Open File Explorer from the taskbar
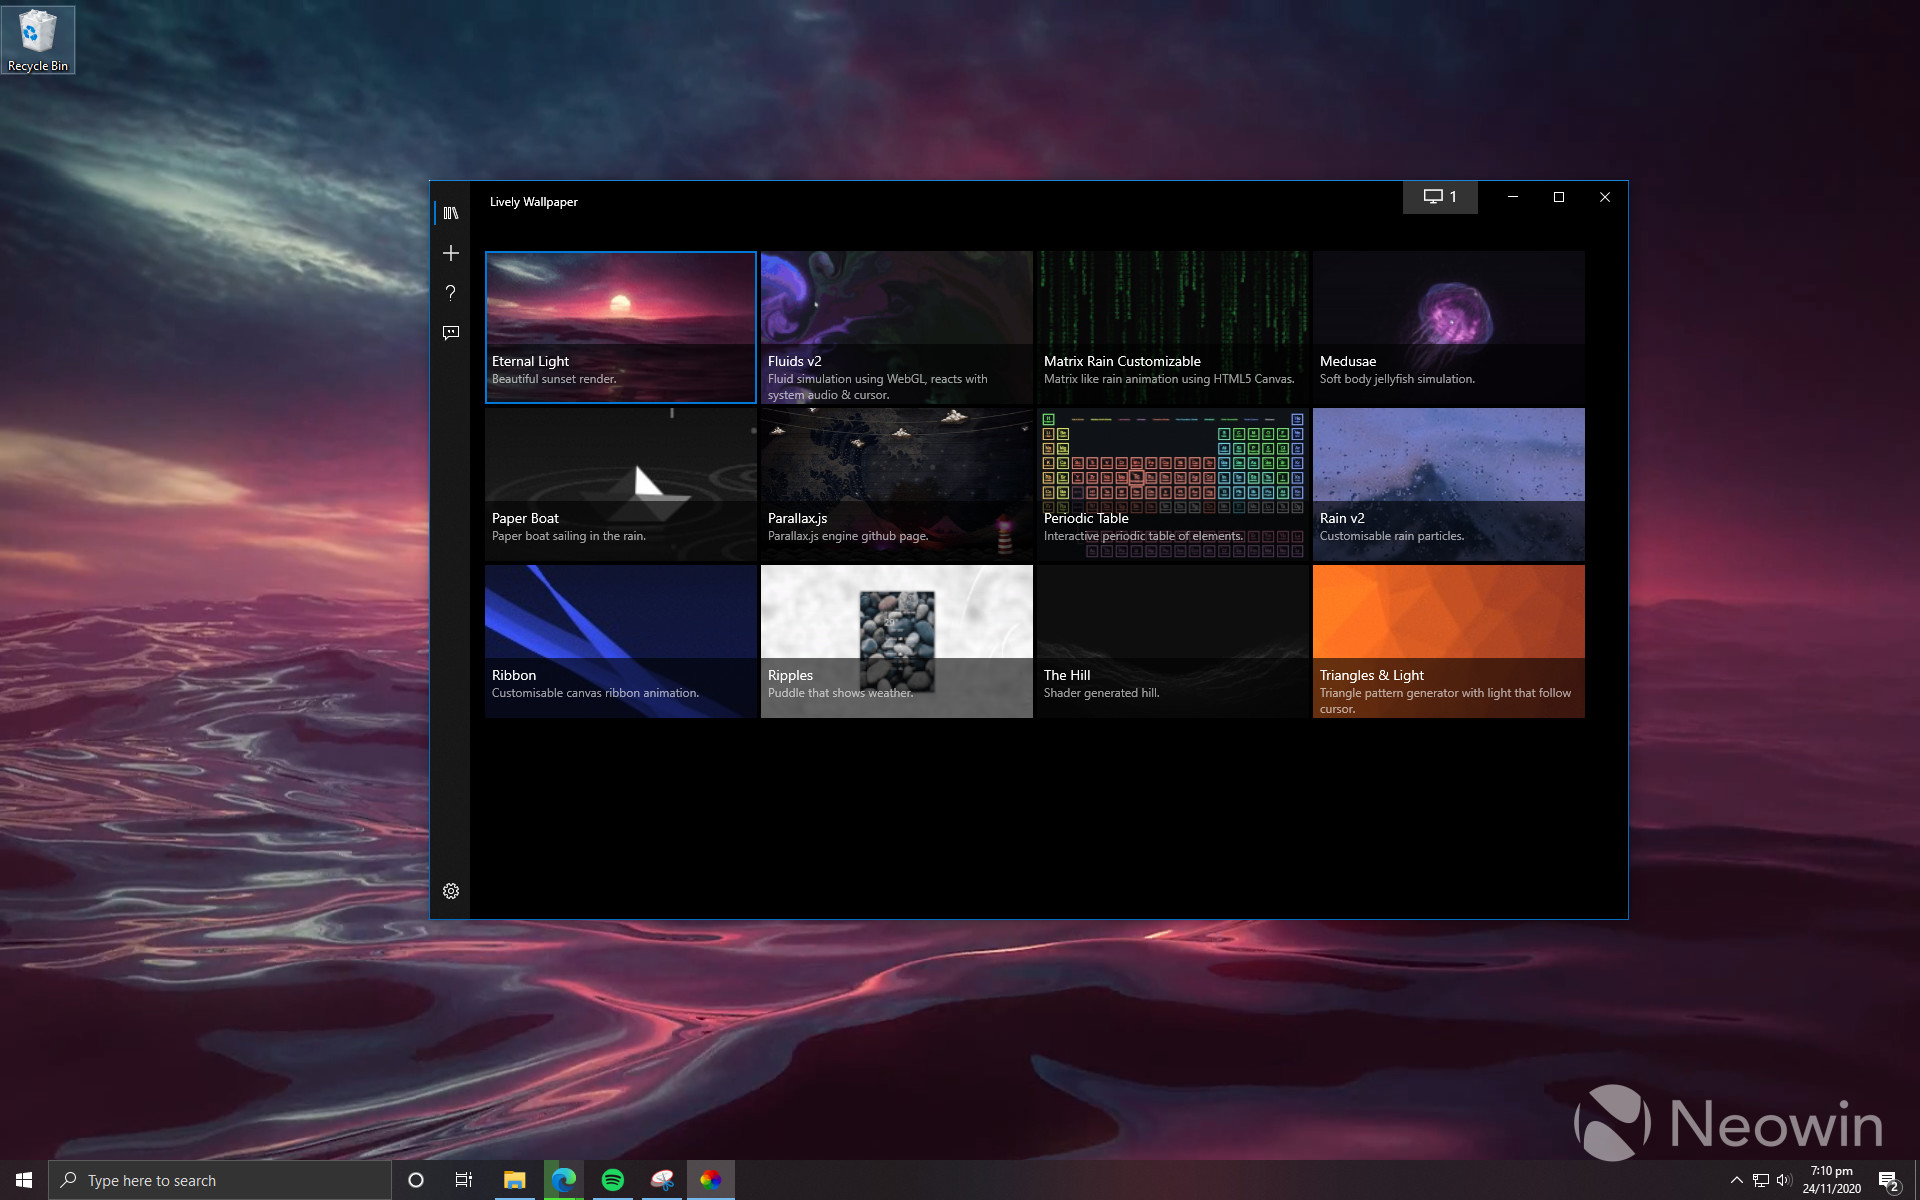Image resolution: width=1920 pixels, height=1200 pixels. point(514,1180)
